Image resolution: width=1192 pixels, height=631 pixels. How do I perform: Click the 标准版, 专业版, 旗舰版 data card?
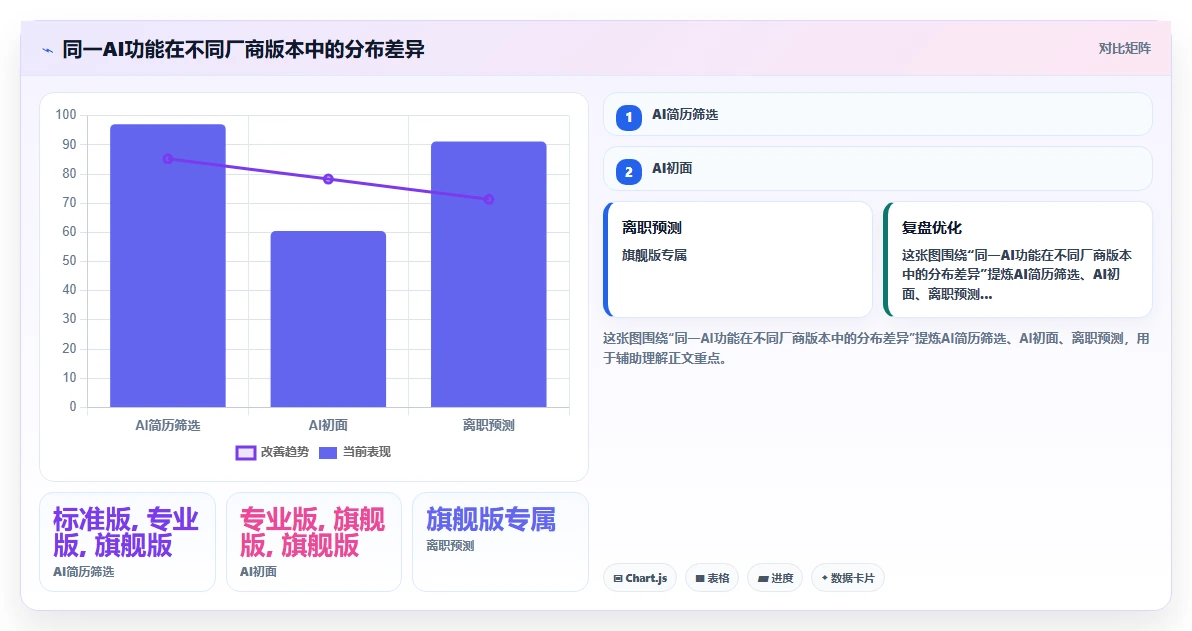click(128, 542)
